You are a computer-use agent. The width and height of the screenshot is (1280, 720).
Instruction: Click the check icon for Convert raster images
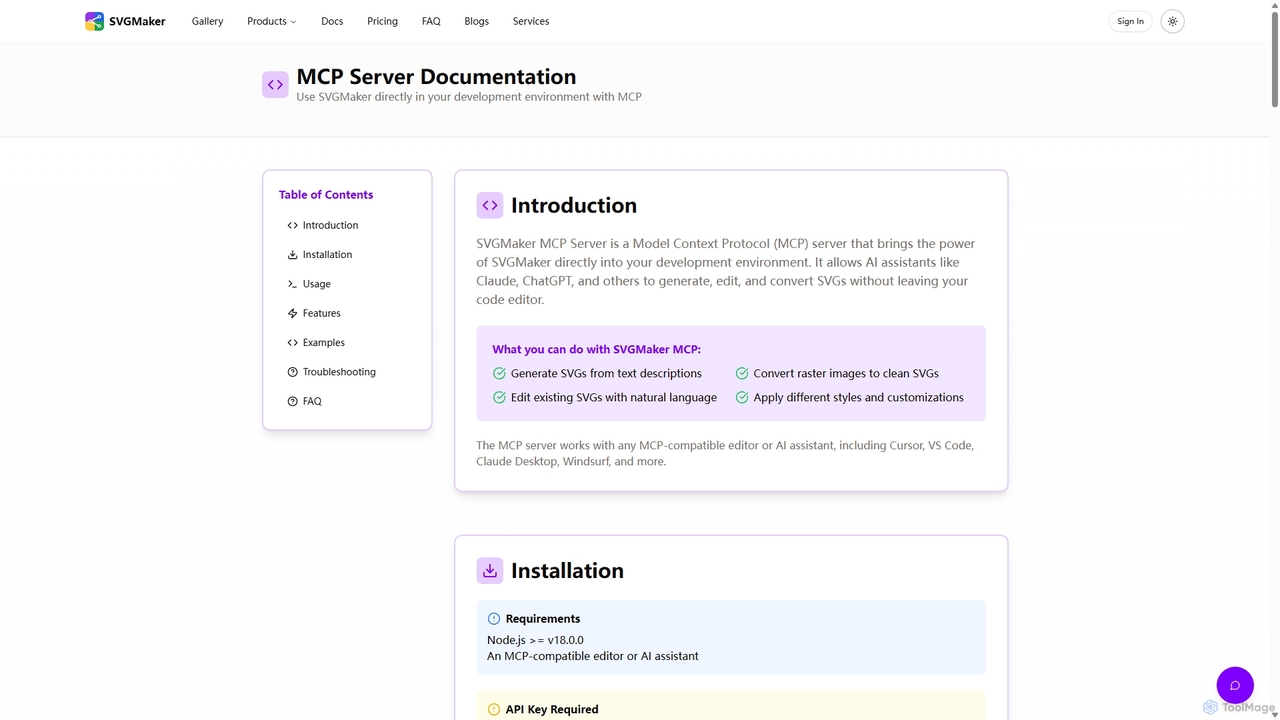742,373
